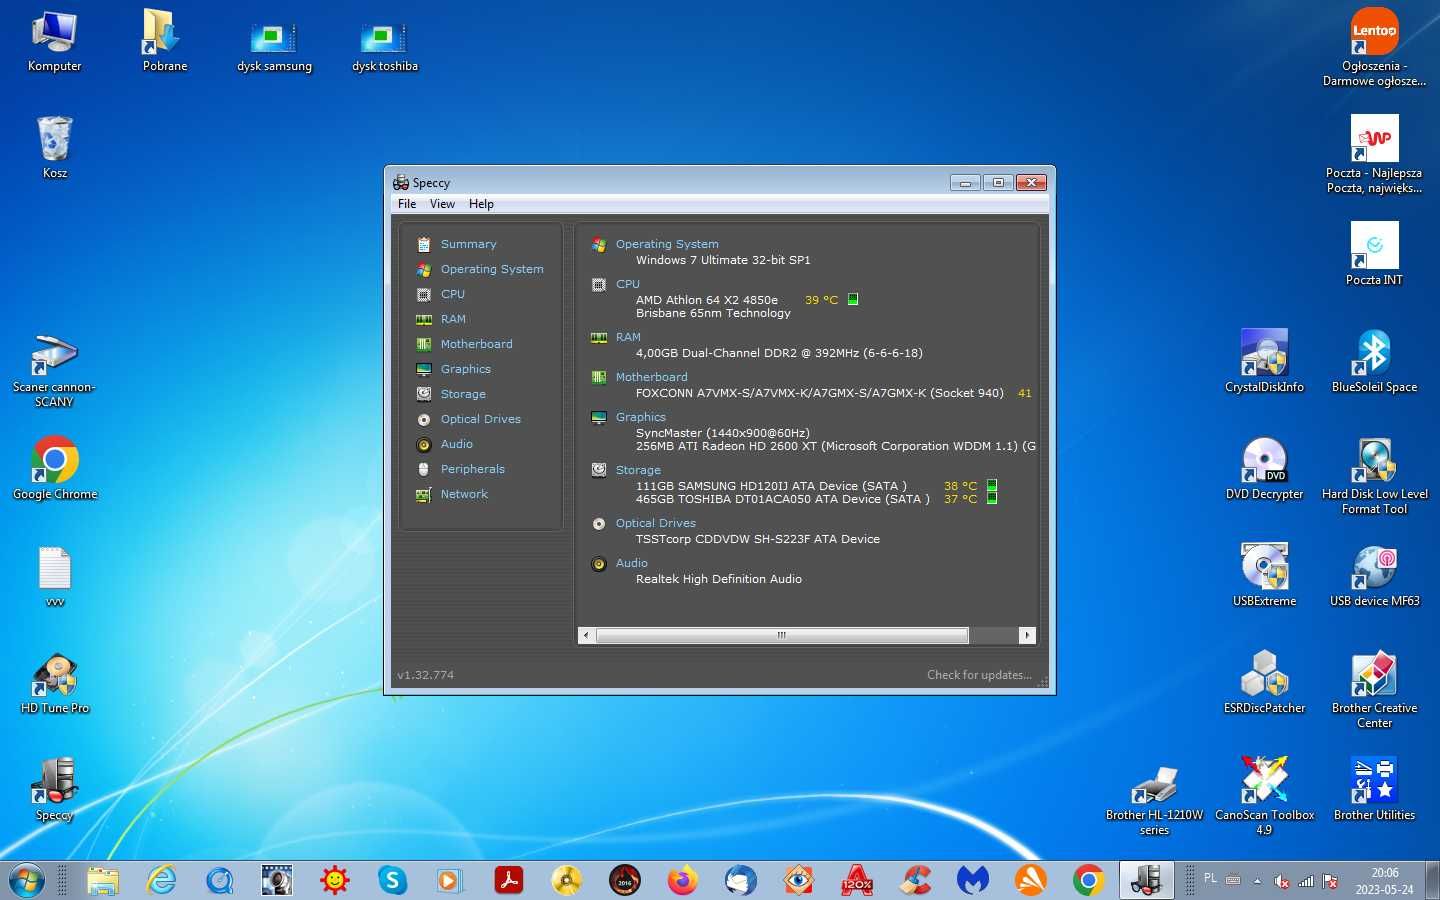The image size is (1440, 900).
Task: Select the dysk toshiba desktop shortcut
Action: (x=385, y=46)
